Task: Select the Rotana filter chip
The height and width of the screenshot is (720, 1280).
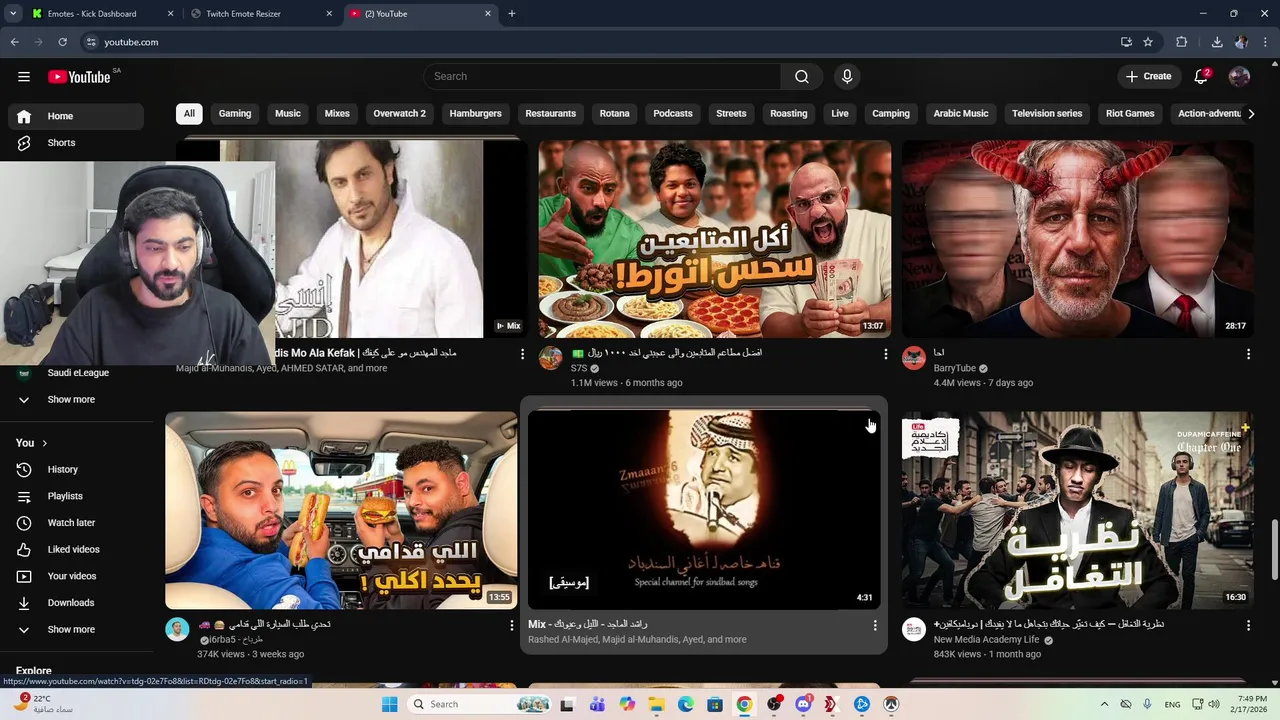Action: pos(614,113)
